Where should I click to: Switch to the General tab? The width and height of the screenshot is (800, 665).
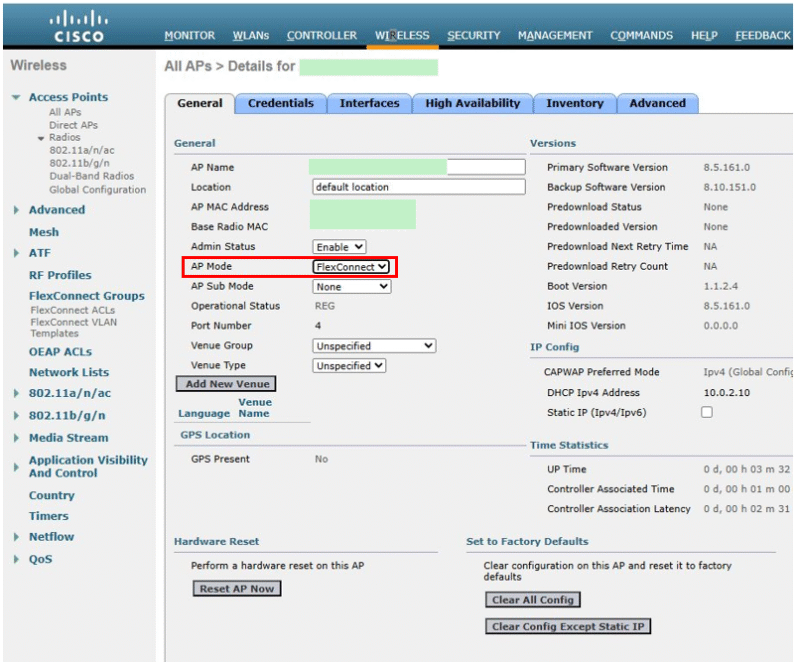[x=200, y=103]
